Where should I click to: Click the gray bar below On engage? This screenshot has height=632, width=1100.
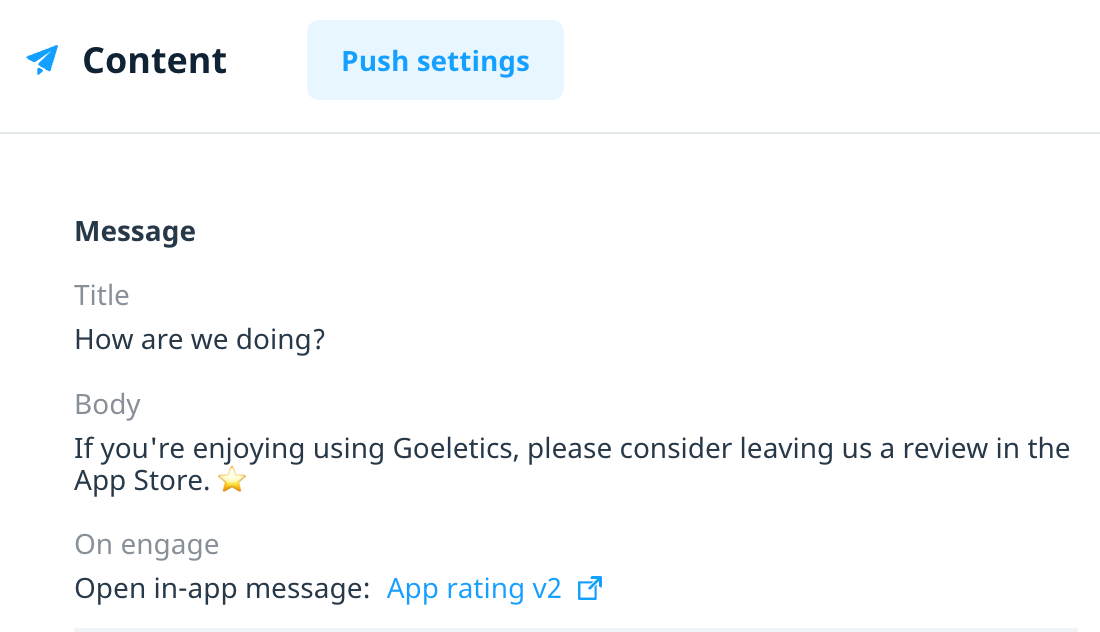[575, 630]
